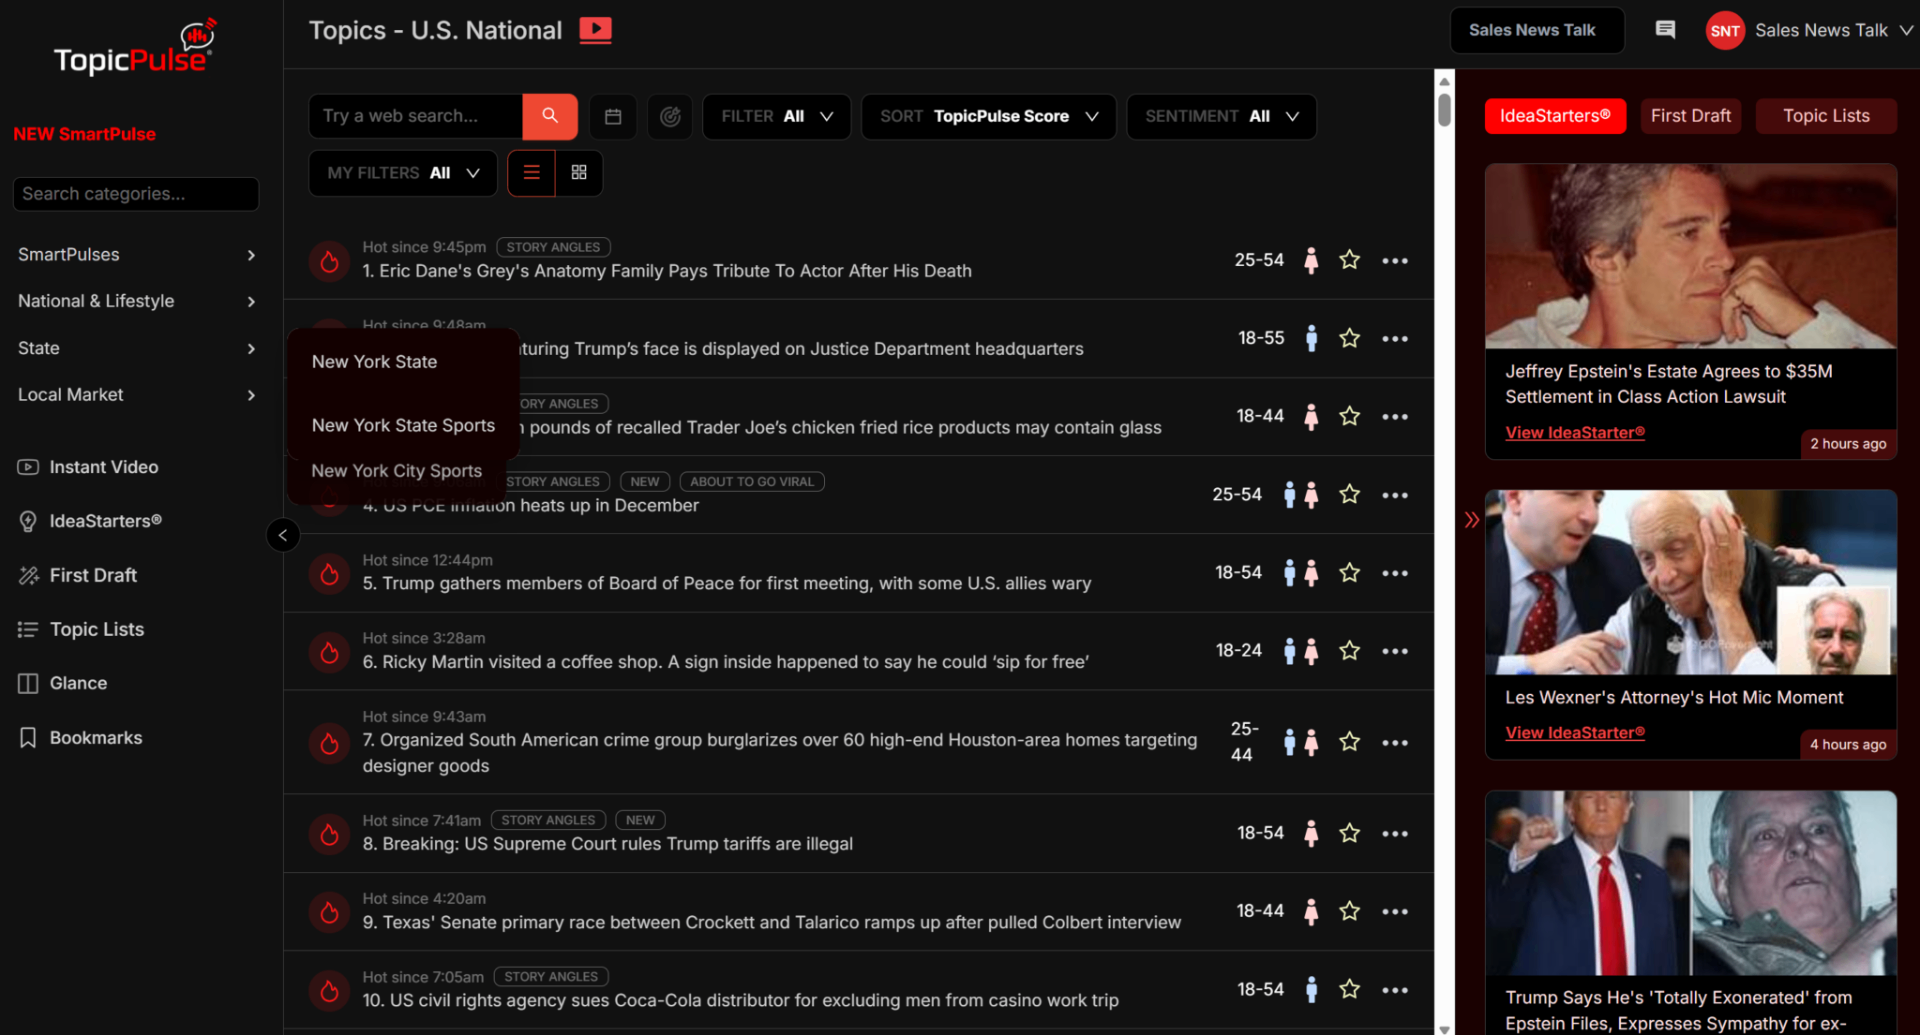Switch to the First Draft tab in right panel
Image resolution: width=1920 pixels, height=1035 pixels.
[1691, 116]
